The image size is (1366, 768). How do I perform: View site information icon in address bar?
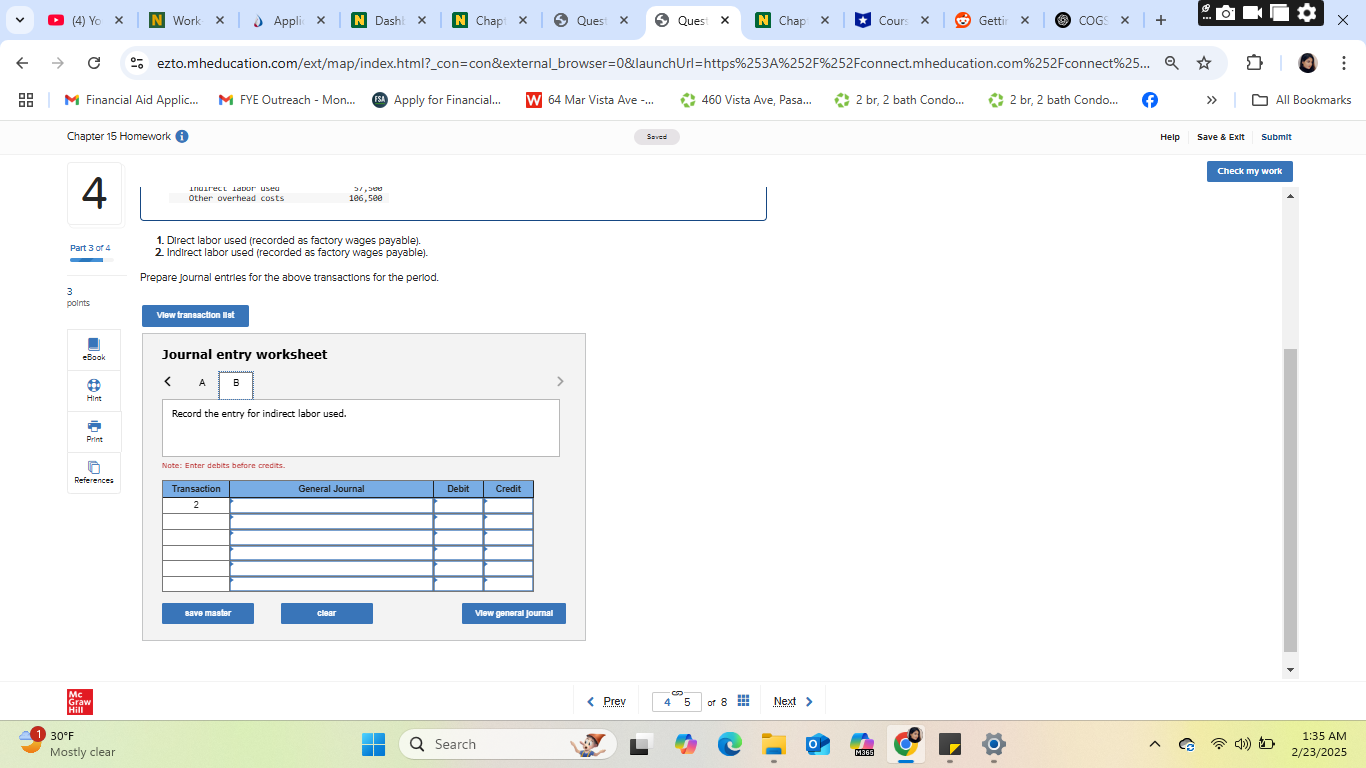pos(138,63)
